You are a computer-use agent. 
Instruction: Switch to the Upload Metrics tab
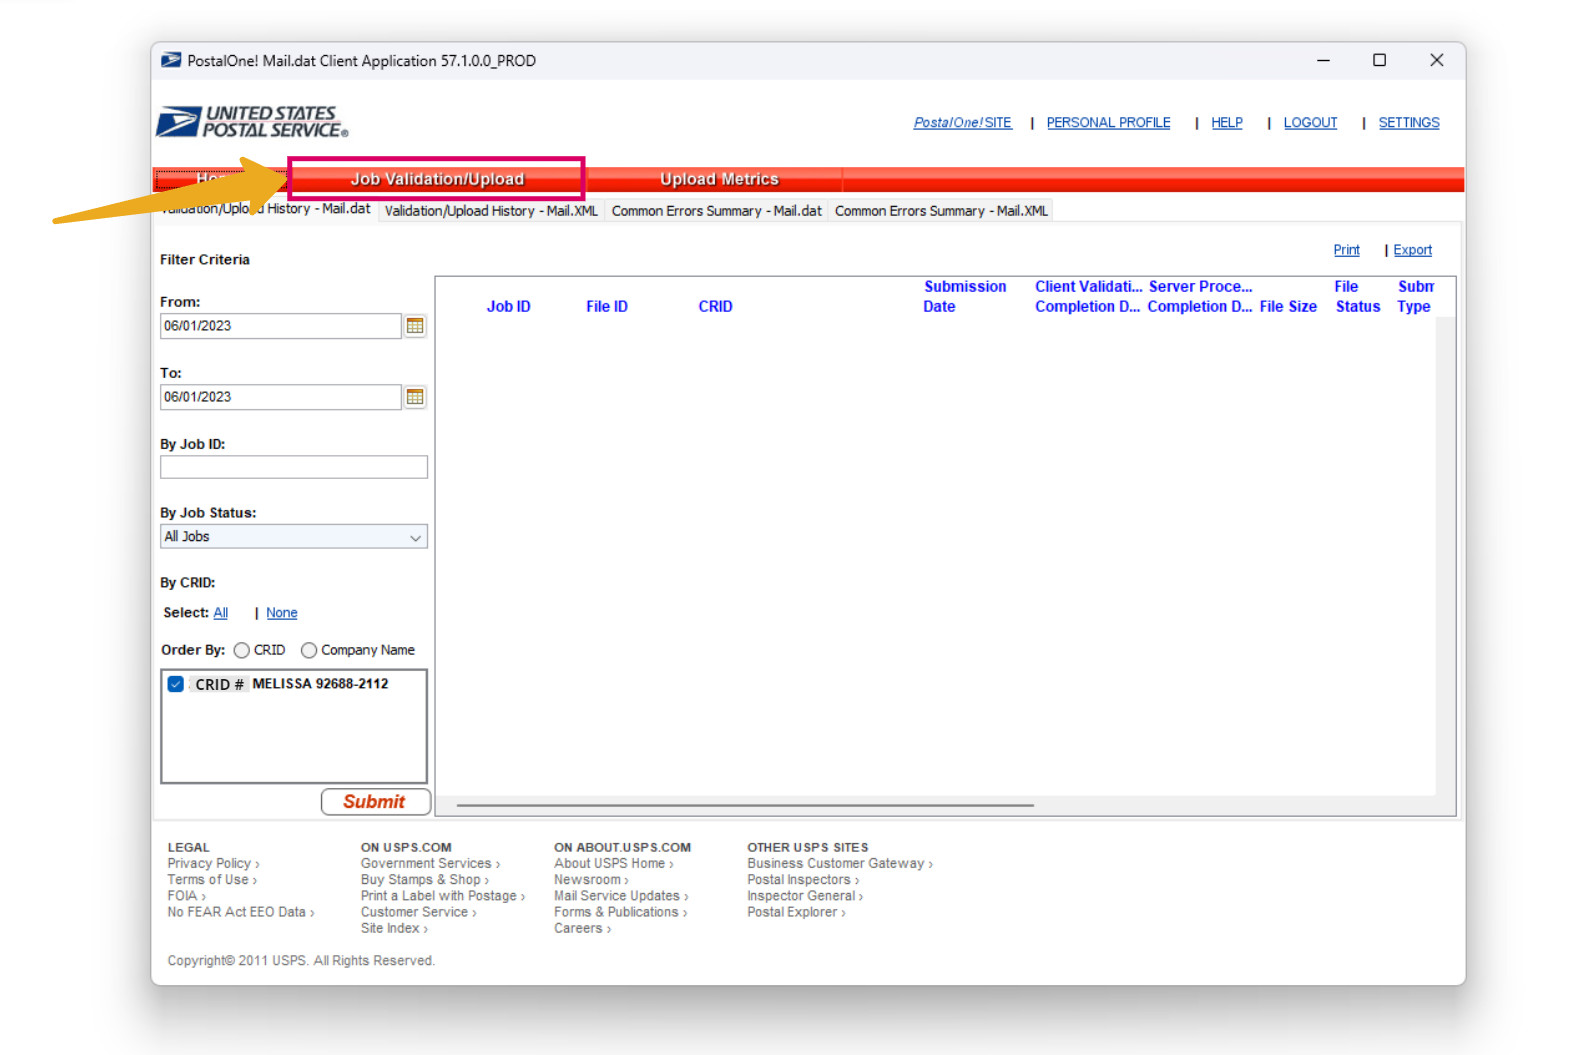click(719, 179)
